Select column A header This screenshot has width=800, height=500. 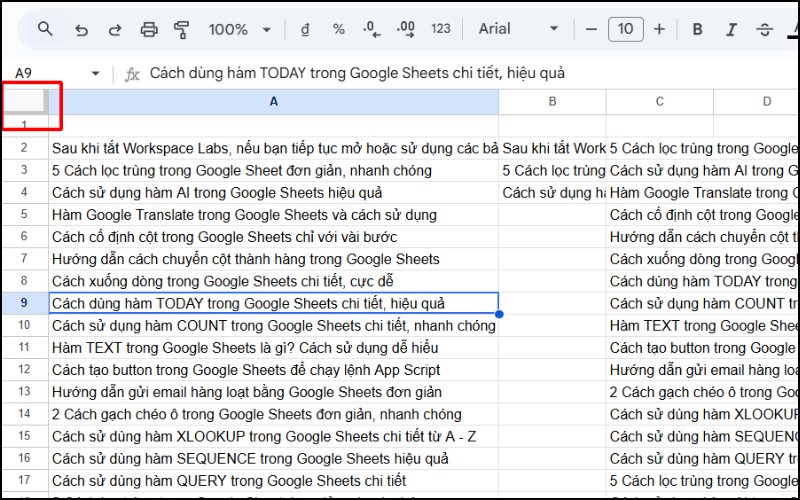[273, 101]
